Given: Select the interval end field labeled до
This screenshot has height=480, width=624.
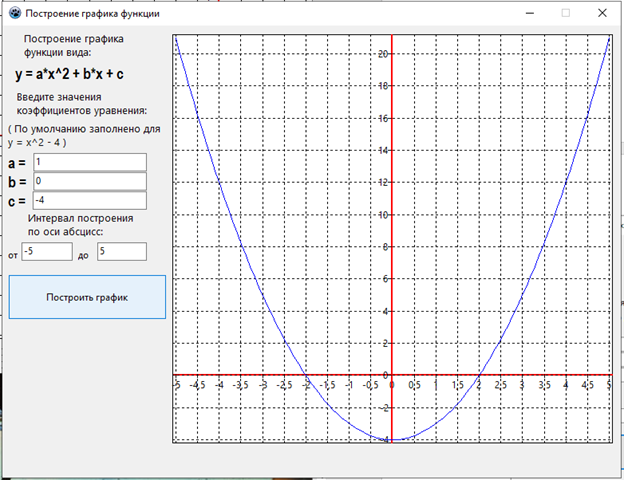Looking at the screenshot, I should [122, 252].
